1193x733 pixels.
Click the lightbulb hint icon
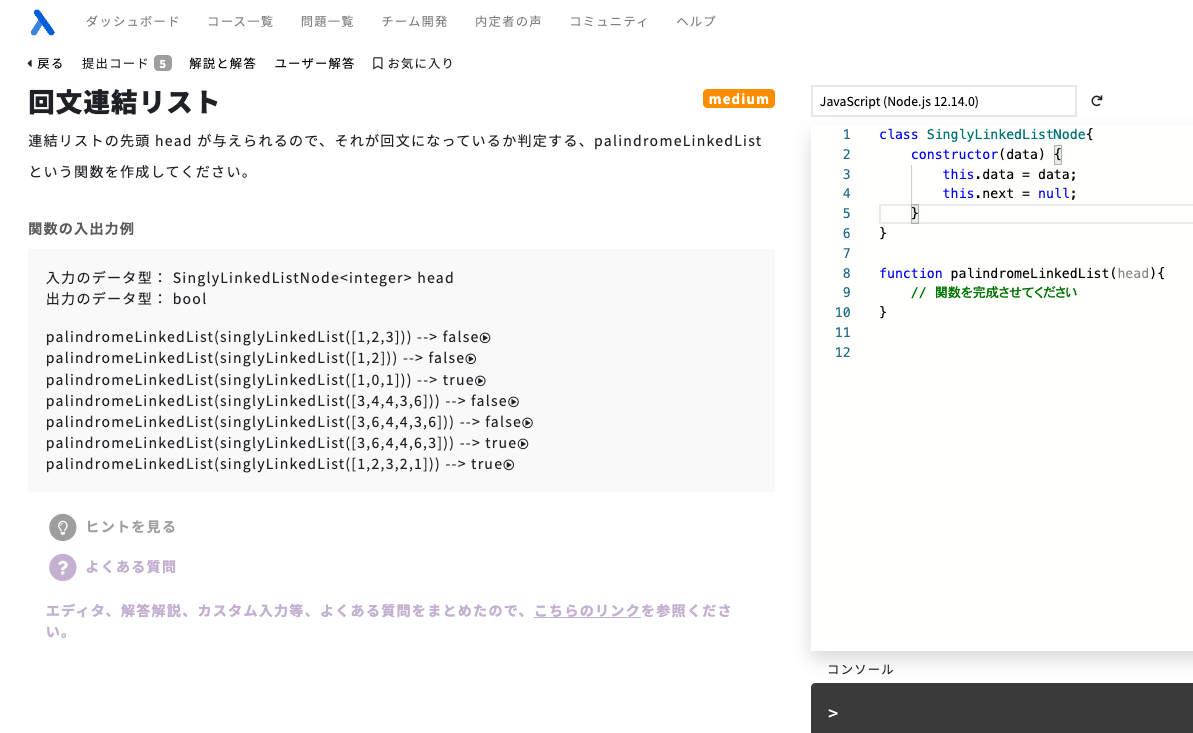(x=62, y=527)
